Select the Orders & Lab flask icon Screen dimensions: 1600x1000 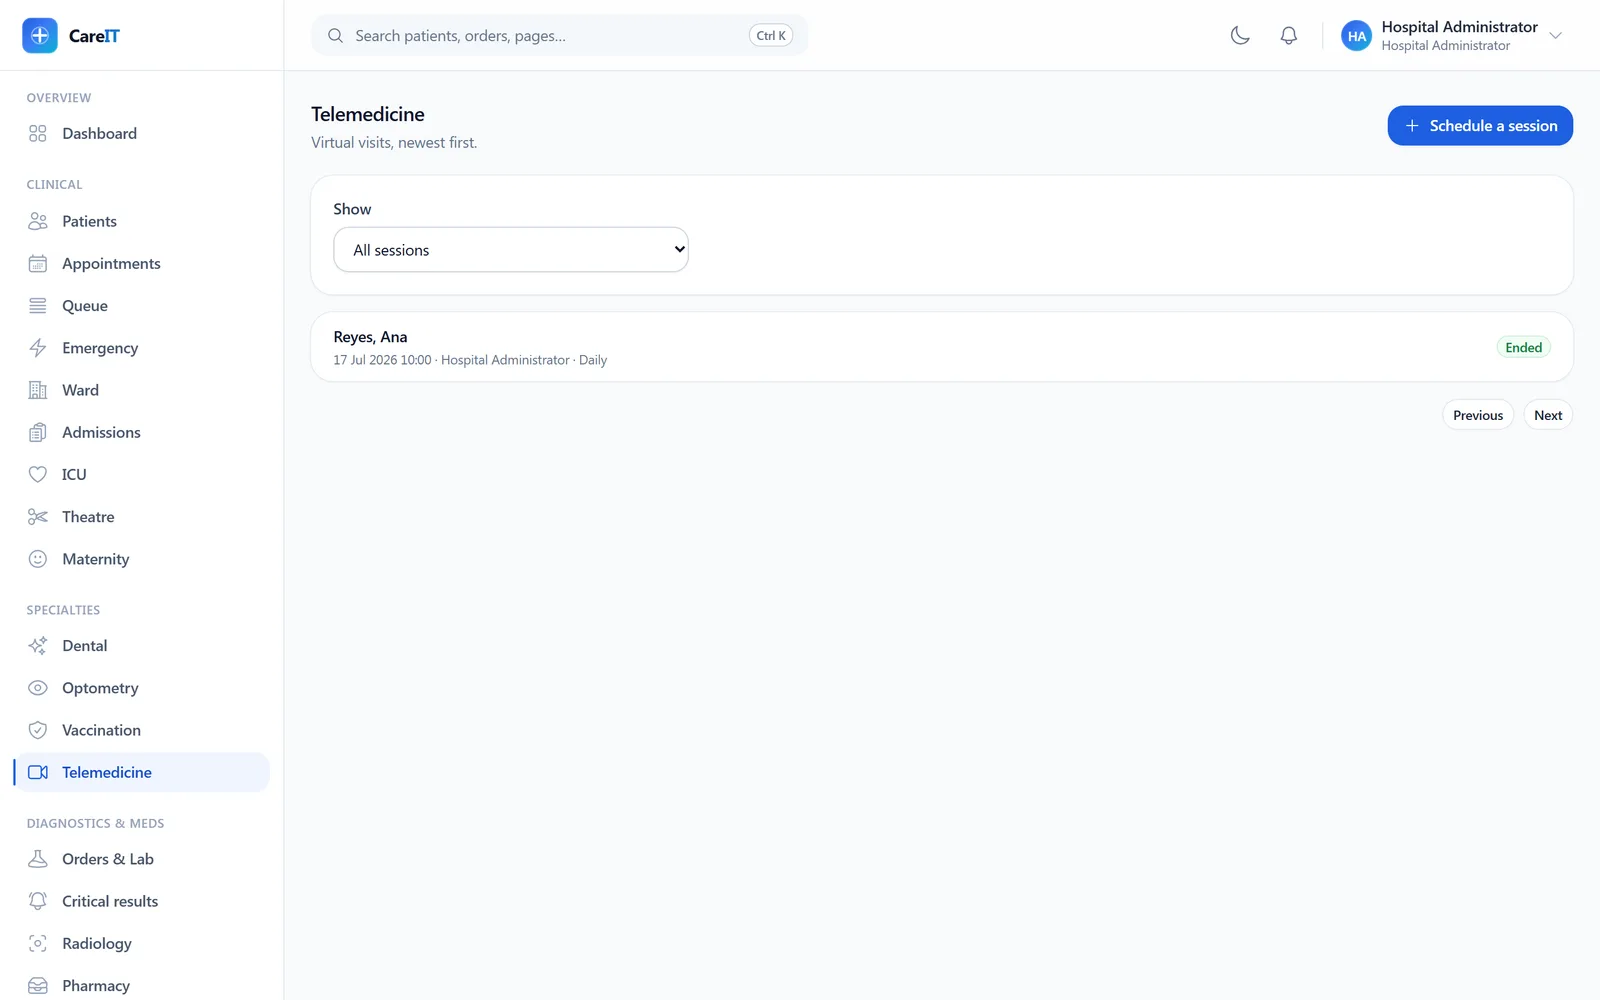(38, 859)
